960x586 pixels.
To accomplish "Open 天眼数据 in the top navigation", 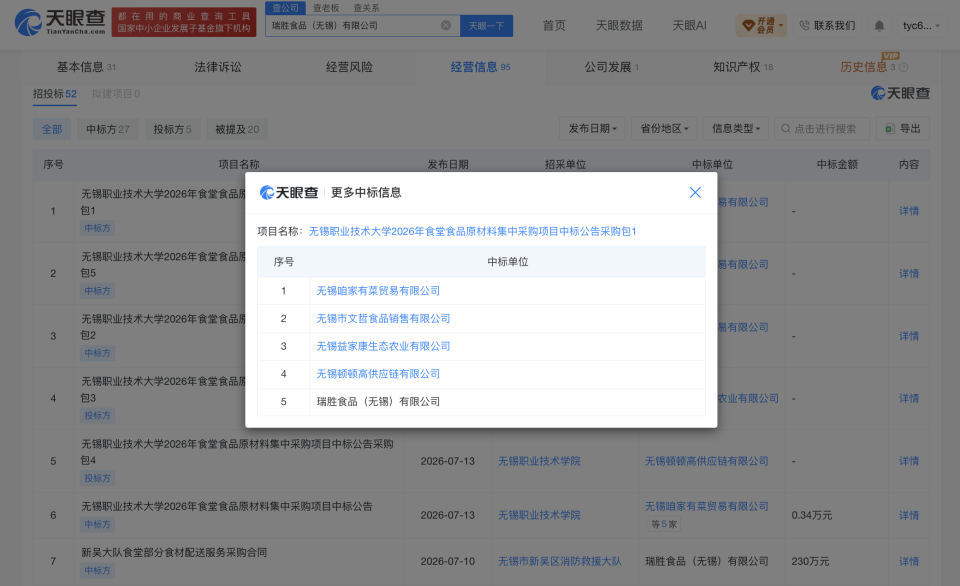I will [x=619, y=26].
